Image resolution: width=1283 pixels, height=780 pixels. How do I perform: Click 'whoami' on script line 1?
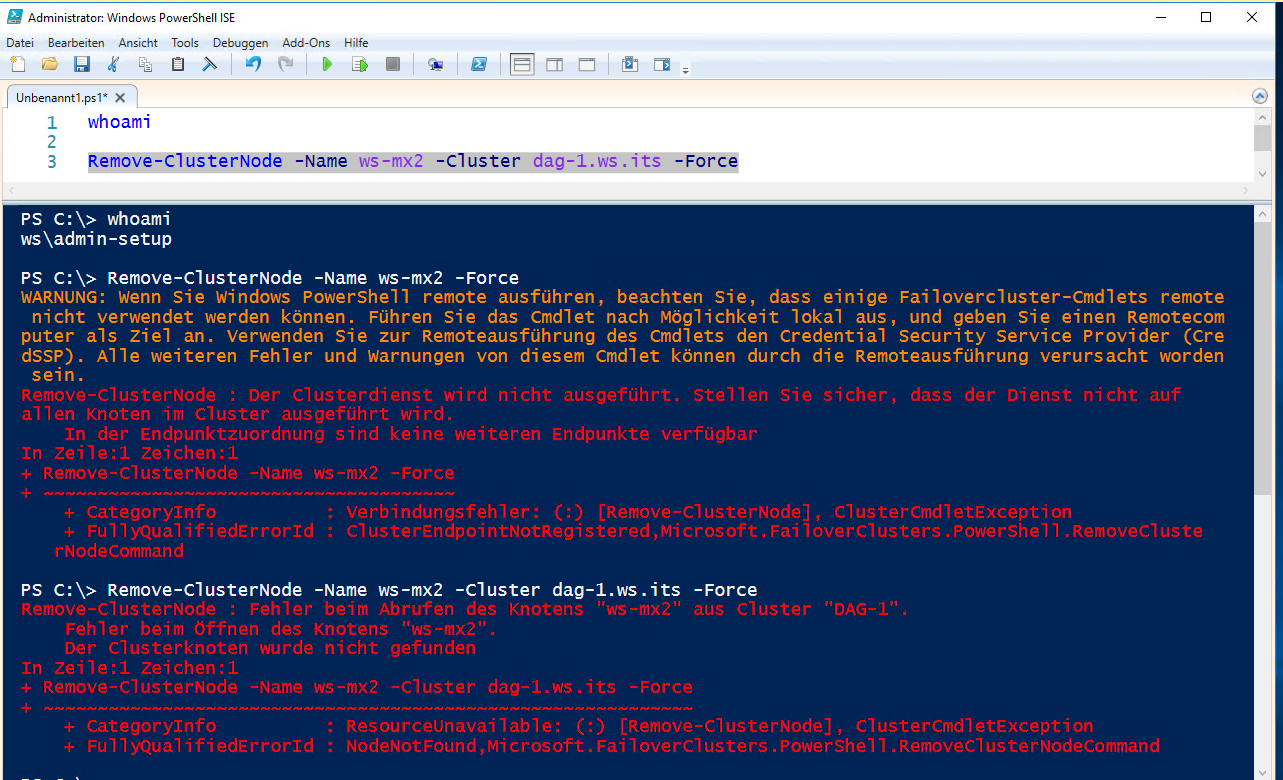tap(119, 122)
